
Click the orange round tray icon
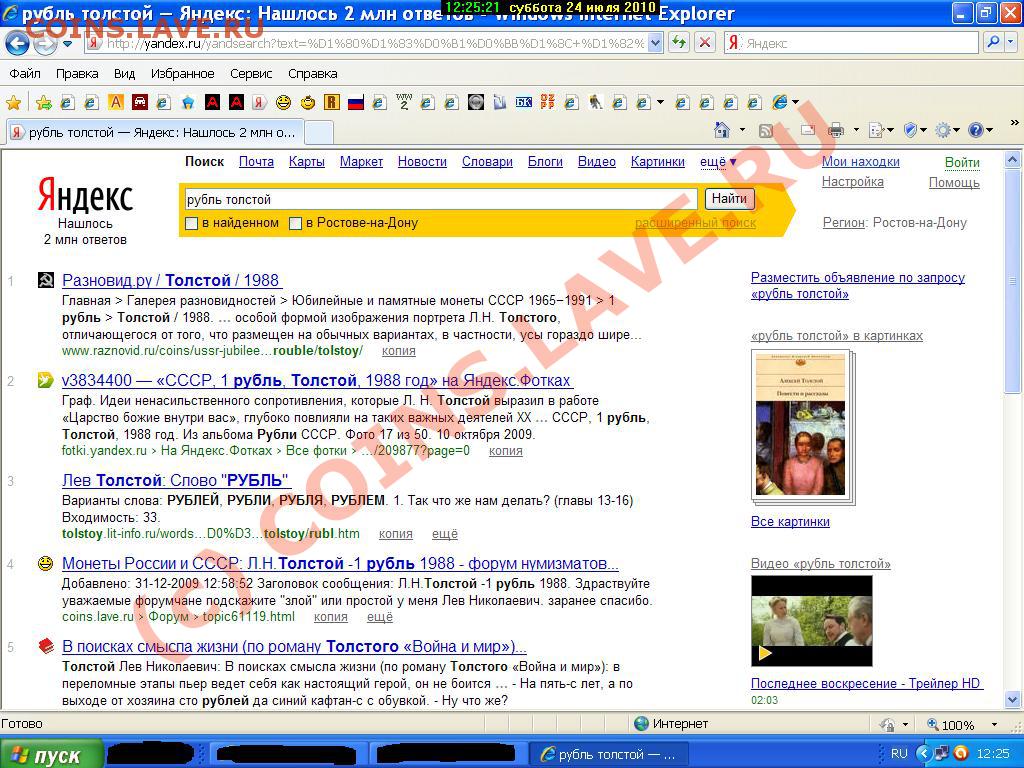point(961,753)
